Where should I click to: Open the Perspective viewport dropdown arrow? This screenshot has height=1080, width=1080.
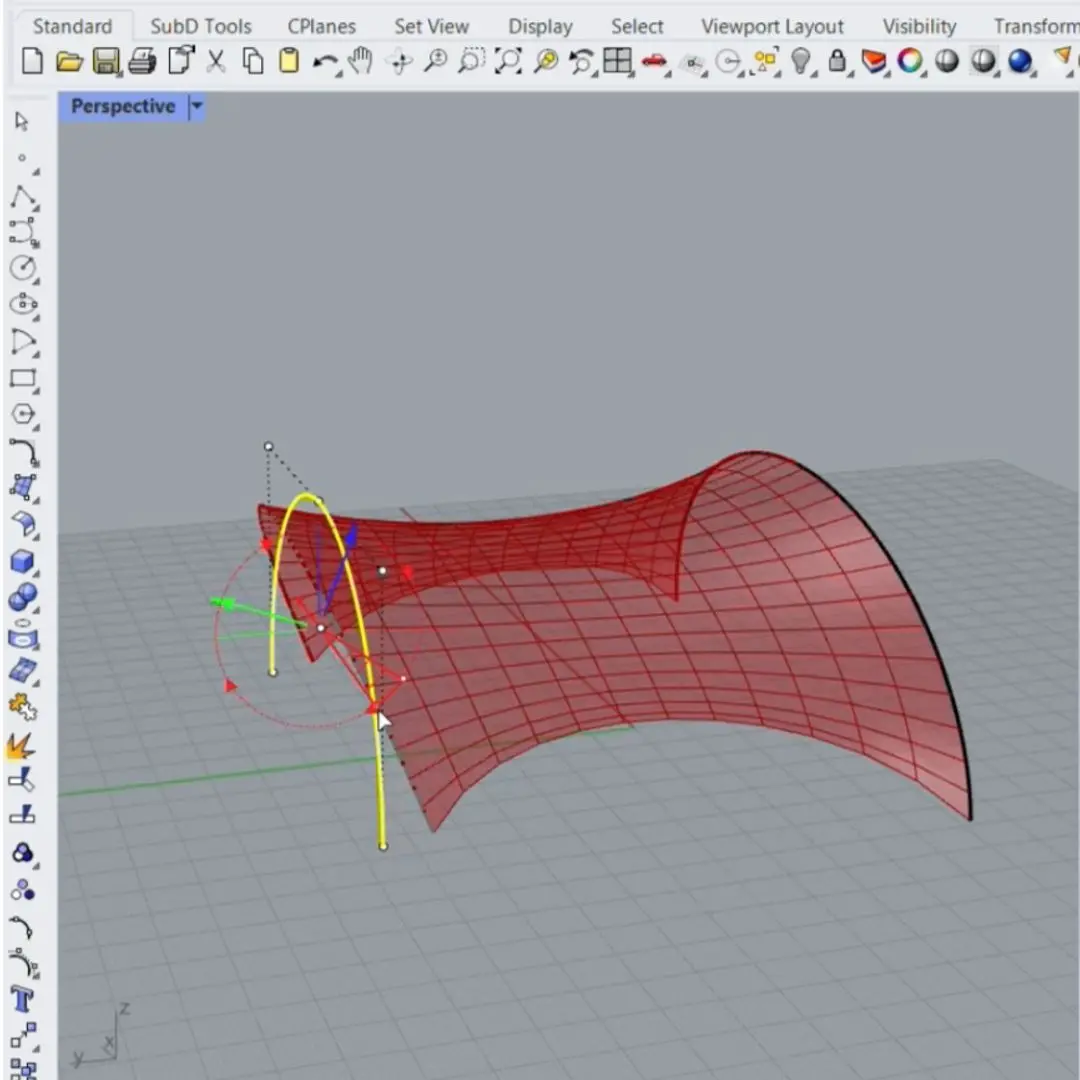pos(196,106)
